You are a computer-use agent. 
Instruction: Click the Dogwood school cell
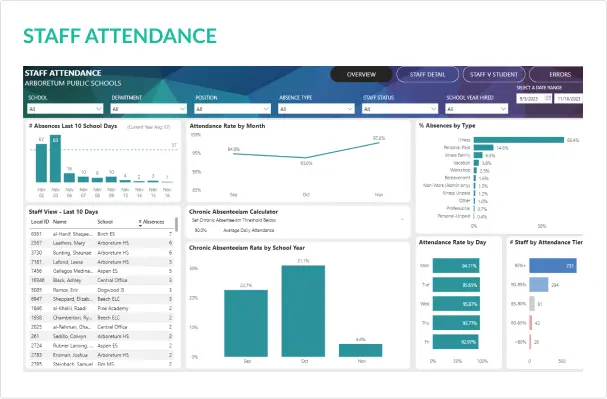pyautogui.click(x=111, y=290)
